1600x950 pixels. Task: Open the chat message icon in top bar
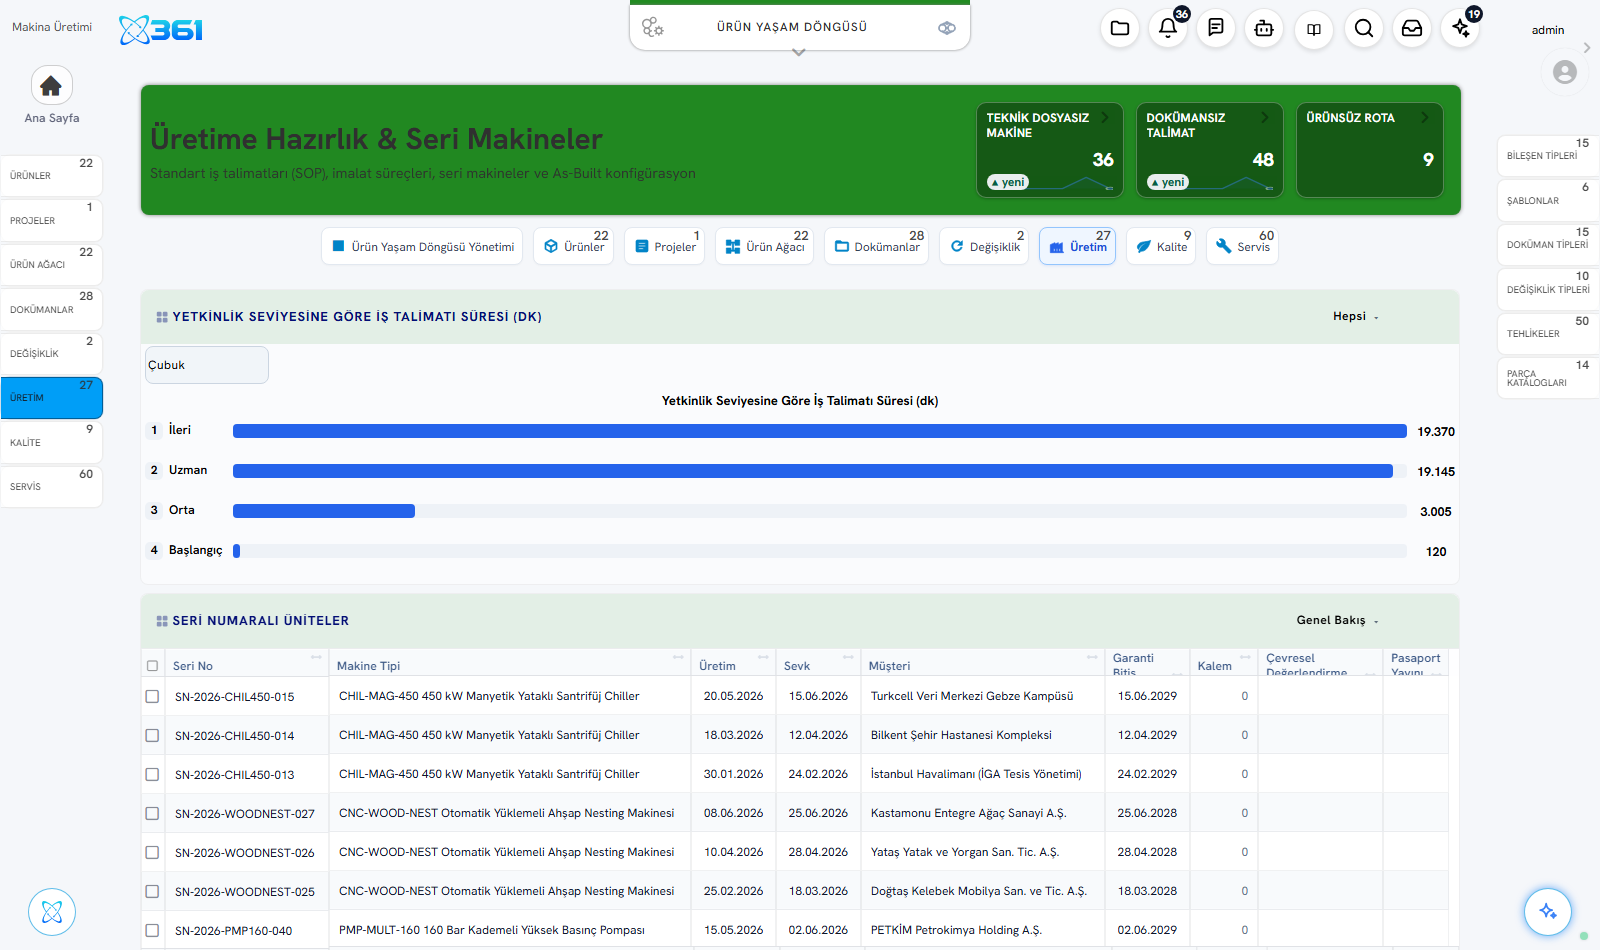pos(1216,28)
